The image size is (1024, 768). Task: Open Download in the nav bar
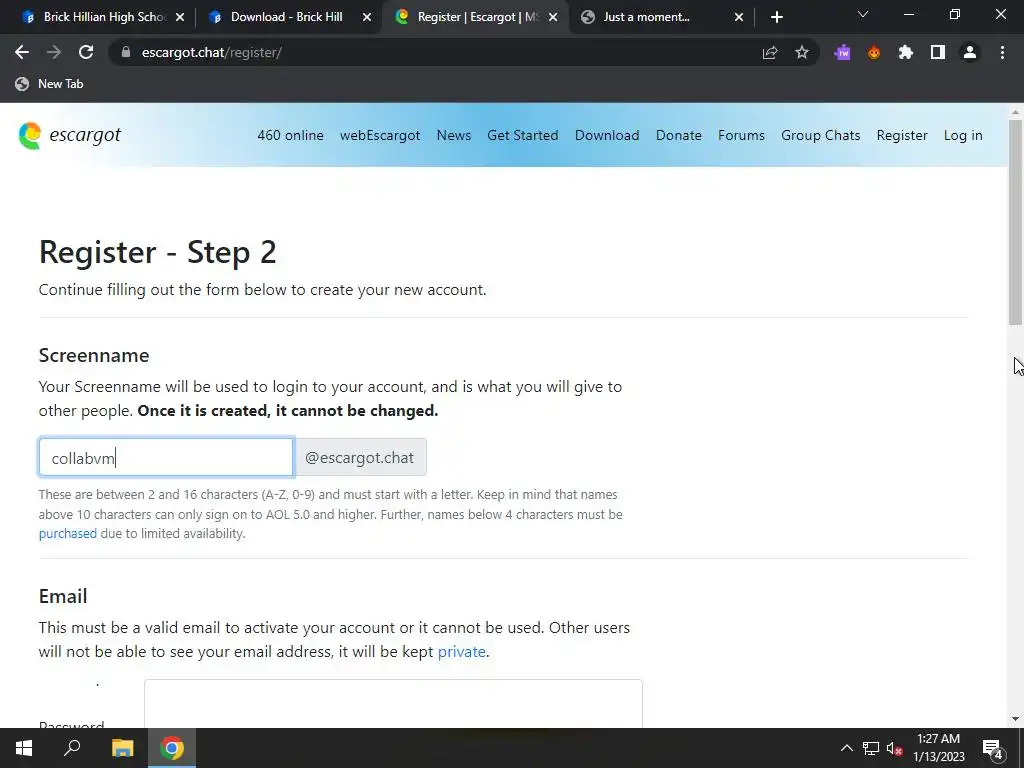pos(607,135)
